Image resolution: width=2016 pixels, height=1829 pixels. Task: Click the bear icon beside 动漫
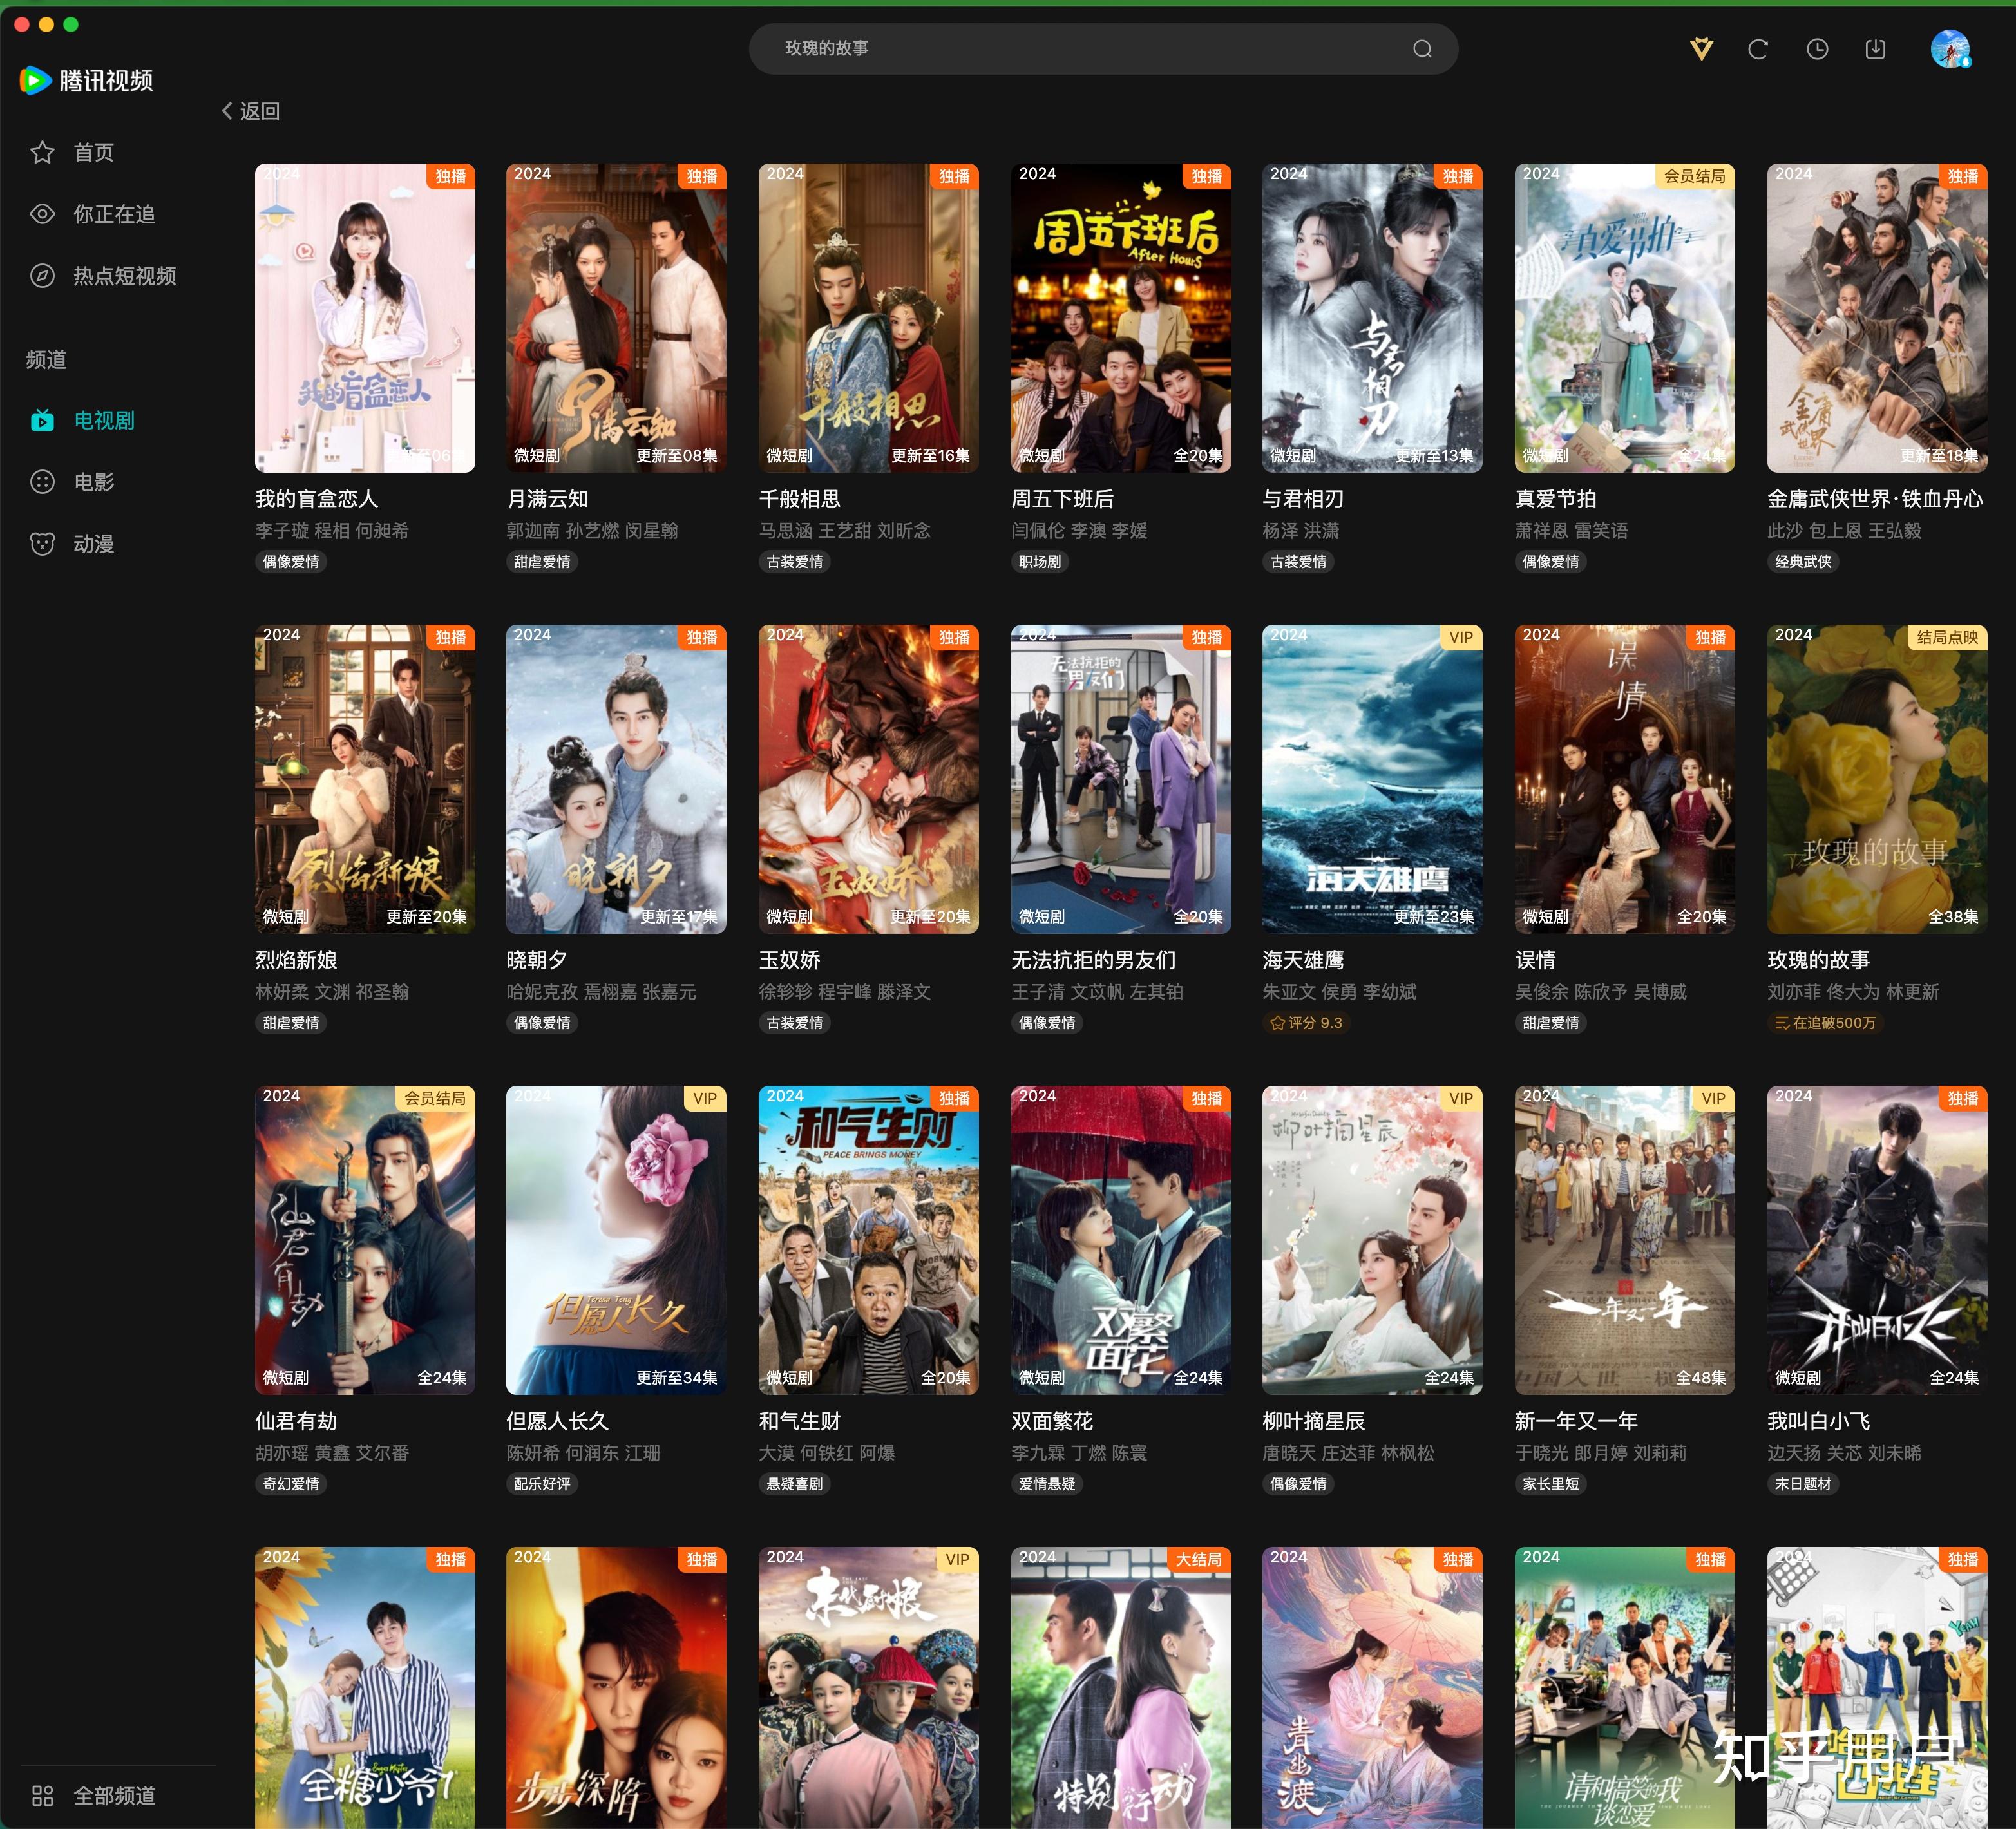coord(42,544)
